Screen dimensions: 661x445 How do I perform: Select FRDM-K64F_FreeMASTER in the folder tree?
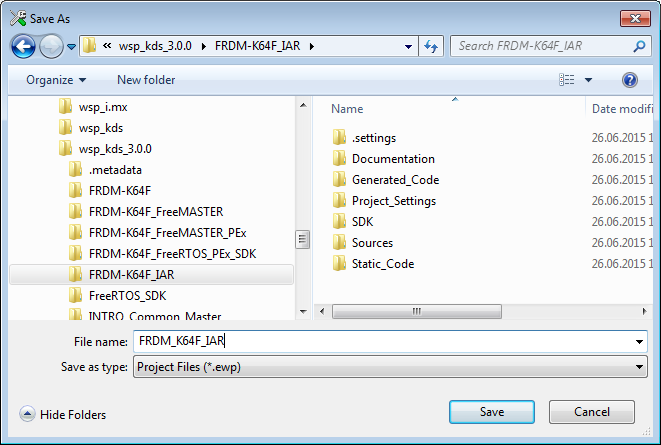pyautogui.click(x=155, y=211)
